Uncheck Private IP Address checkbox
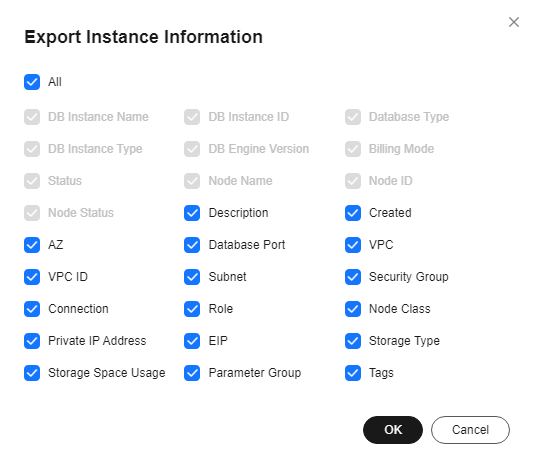536x462 pixels. click(x=32, y=341)
